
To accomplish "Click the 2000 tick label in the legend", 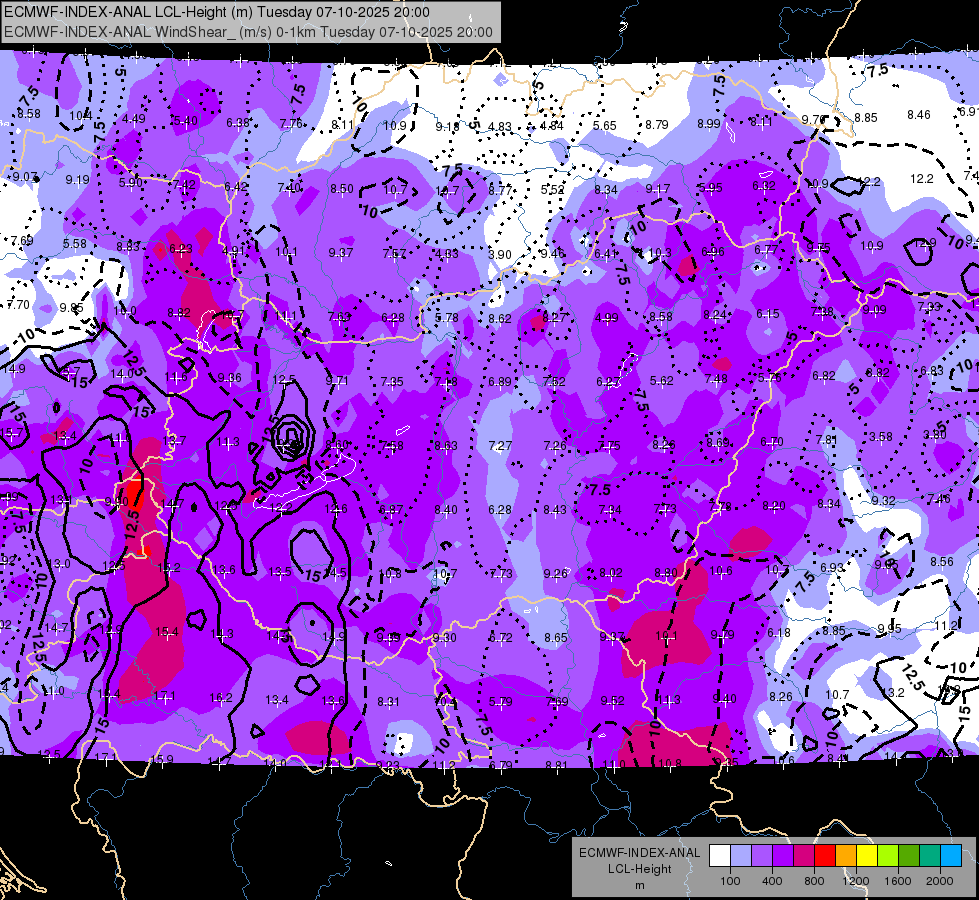I will point(940,881).
